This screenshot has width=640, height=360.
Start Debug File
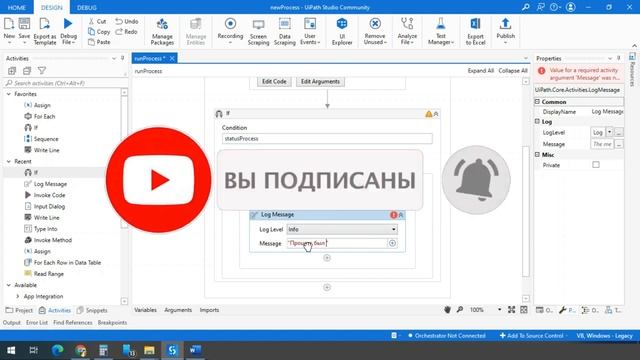(68, 31)
